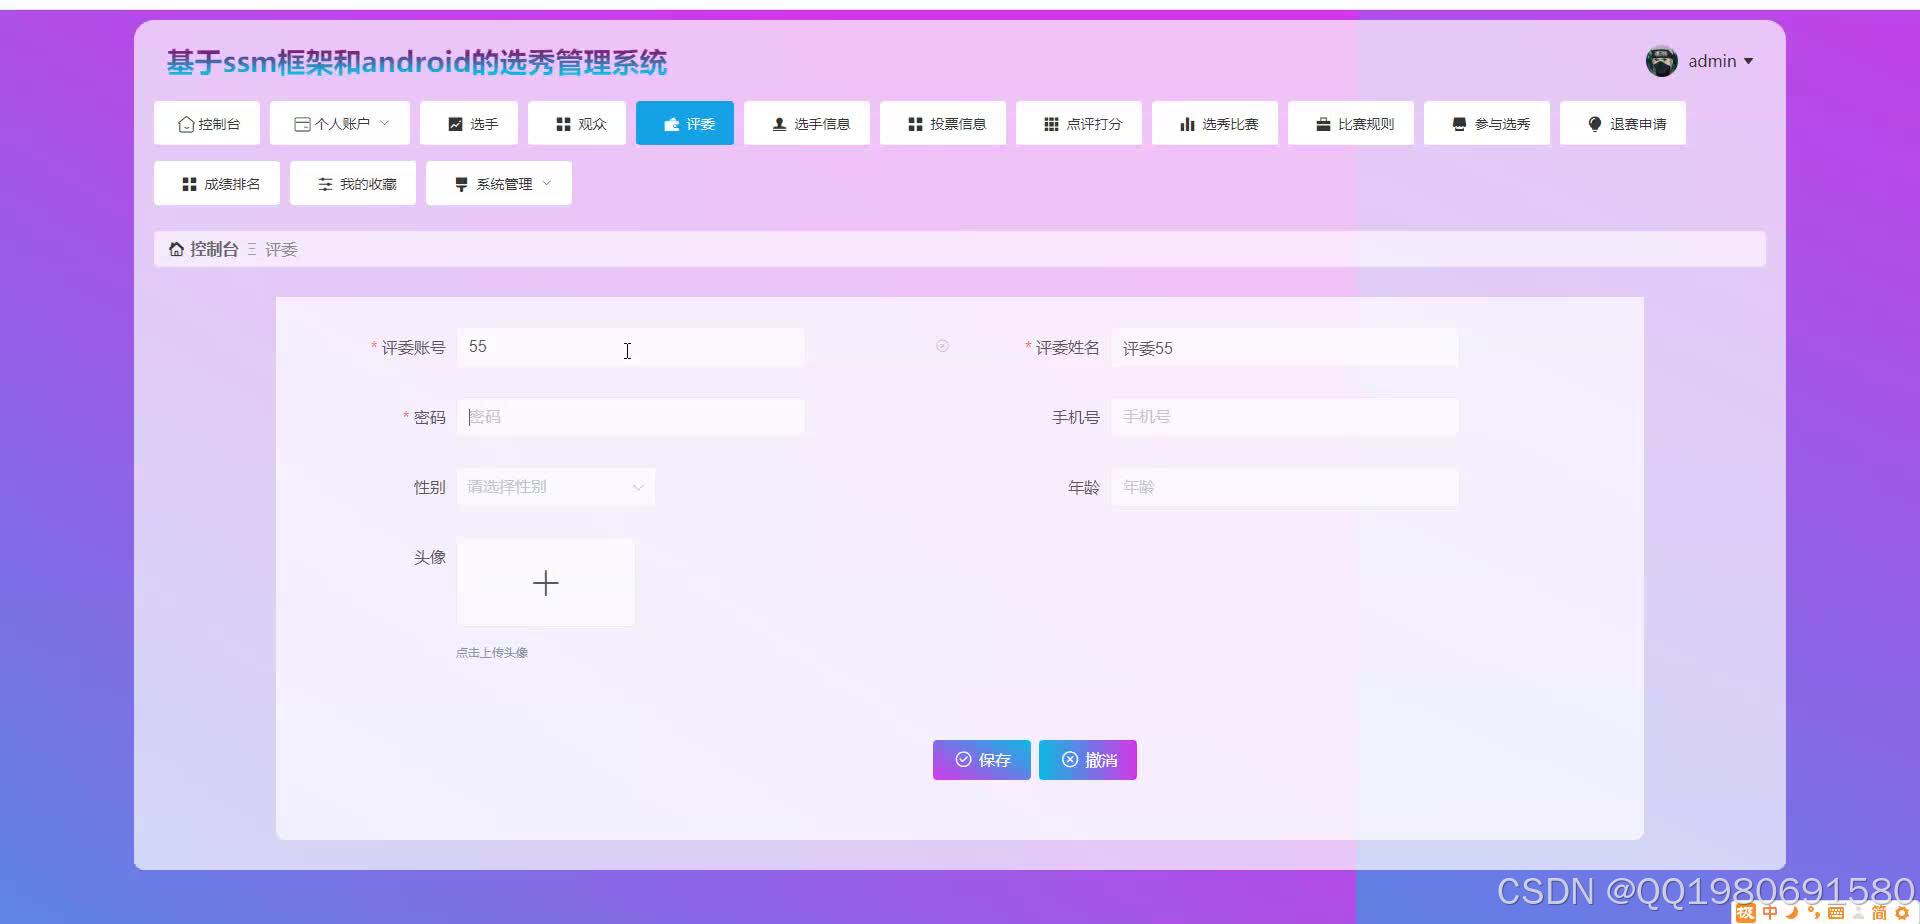
Task: Click the 选手 tab icon
Action: pos(454,123)
